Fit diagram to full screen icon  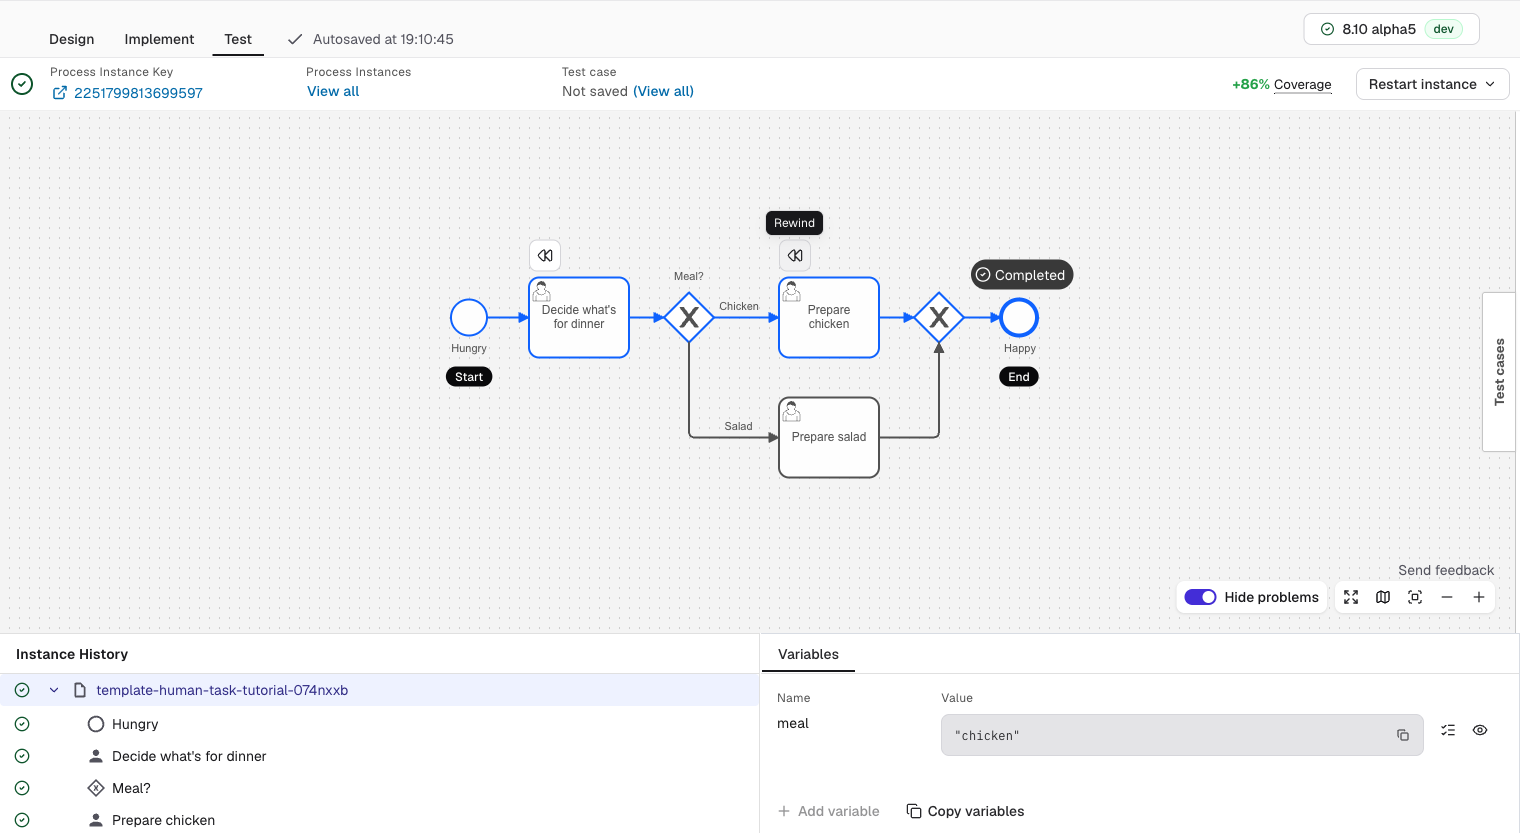(1351, 597)
